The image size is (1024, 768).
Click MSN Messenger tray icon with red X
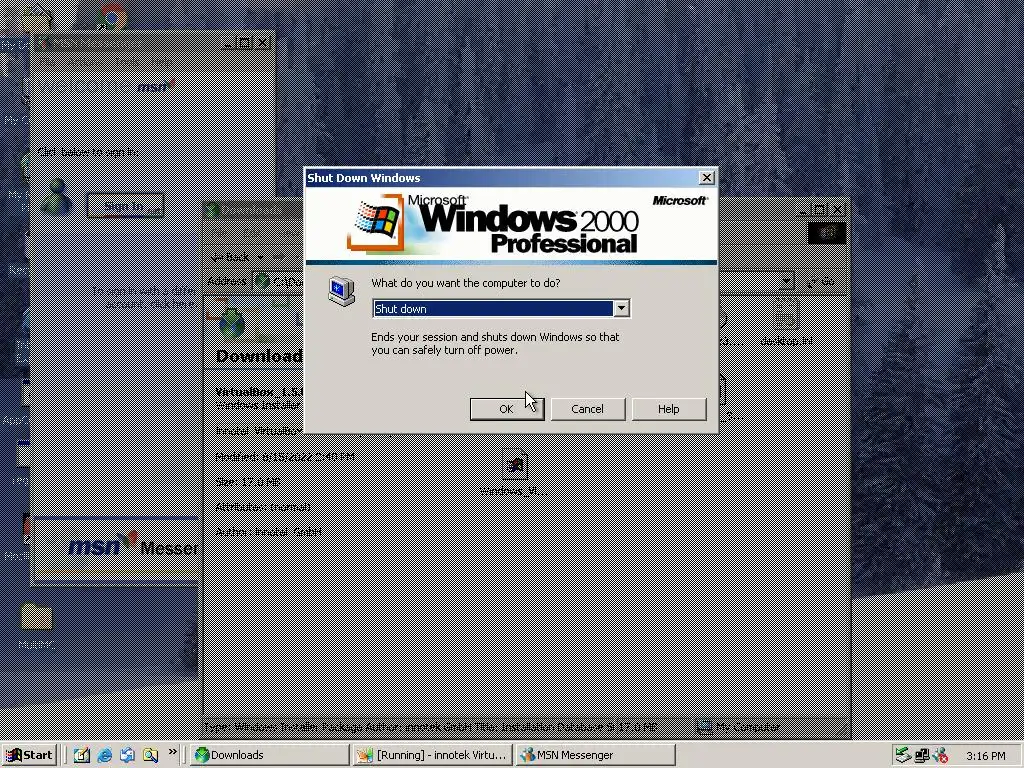point(940,755)
